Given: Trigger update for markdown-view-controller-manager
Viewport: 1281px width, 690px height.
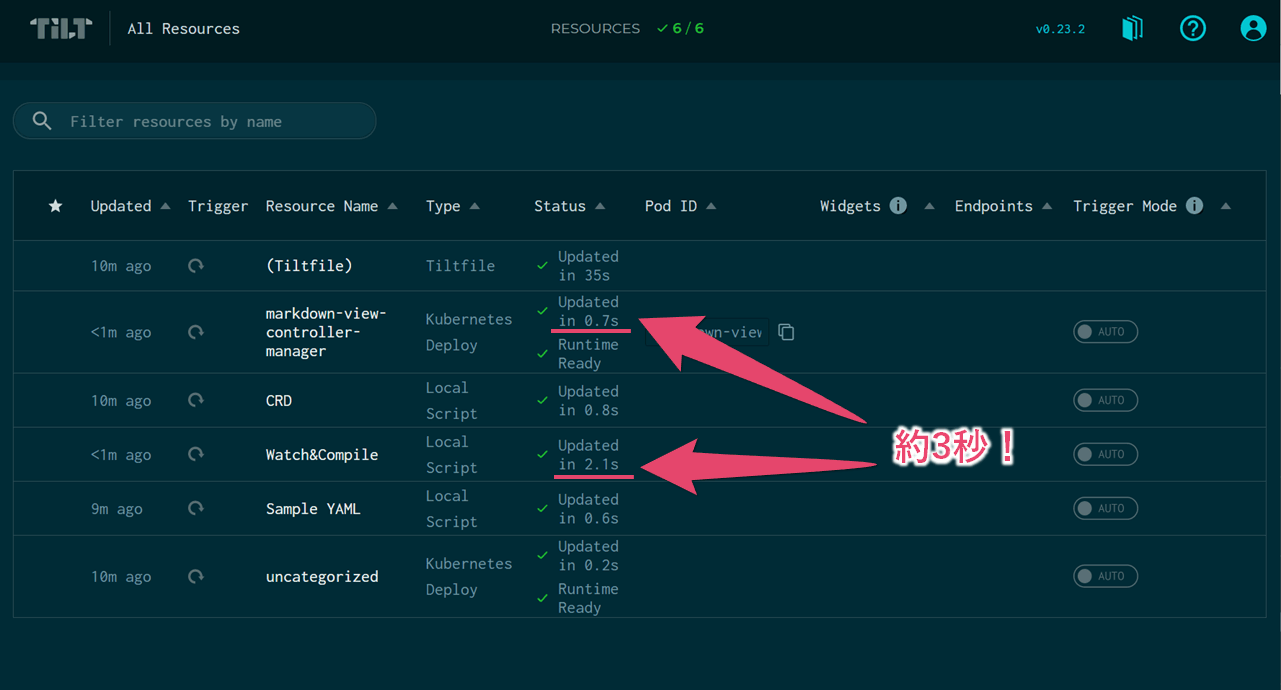Looking at the screenshot, I should [196, 332].
